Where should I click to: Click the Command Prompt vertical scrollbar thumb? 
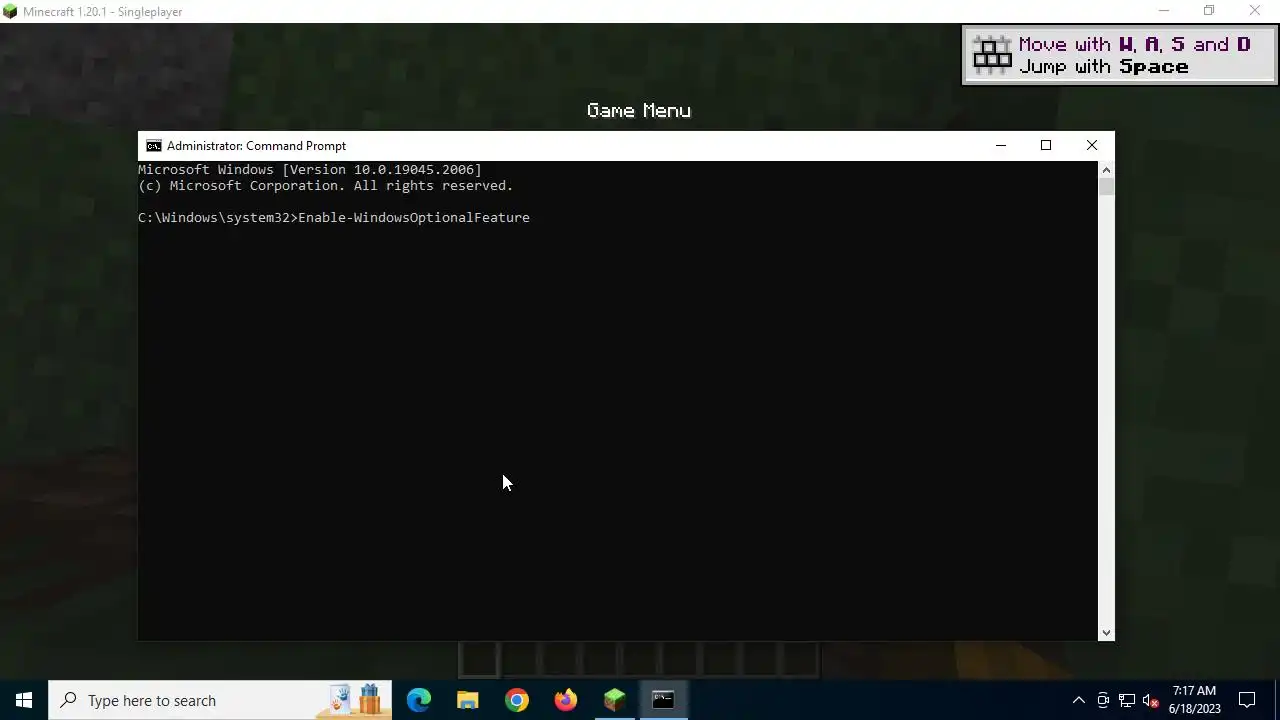(1106, 187)
